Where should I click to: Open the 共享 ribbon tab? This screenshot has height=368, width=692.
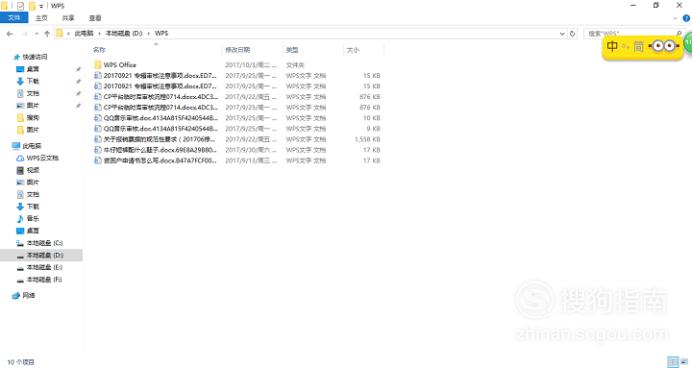(68, 18)
